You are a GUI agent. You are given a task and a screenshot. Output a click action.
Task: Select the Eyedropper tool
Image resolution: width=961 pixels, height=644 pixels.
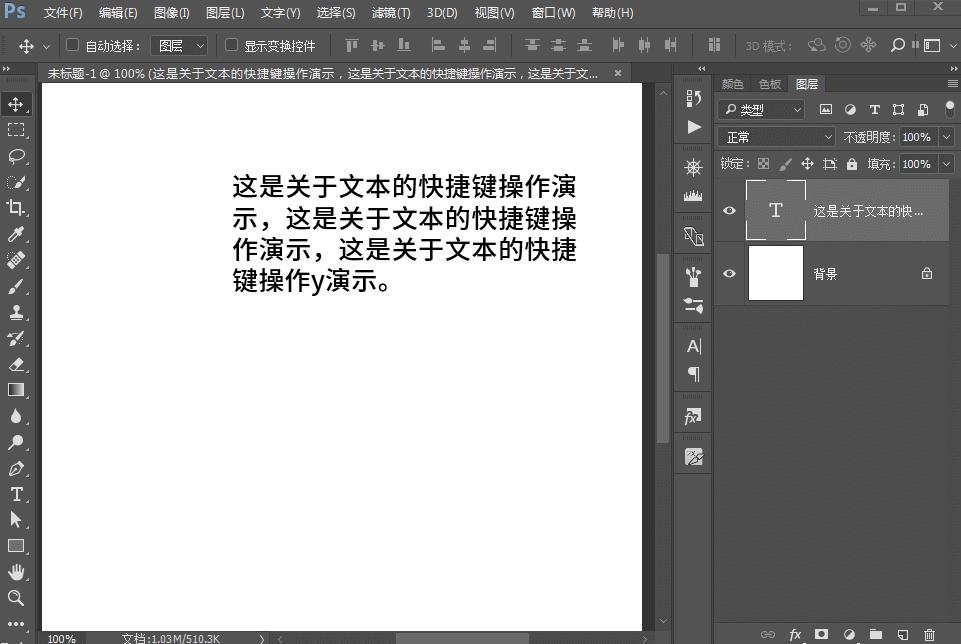(x=16, y=234)
